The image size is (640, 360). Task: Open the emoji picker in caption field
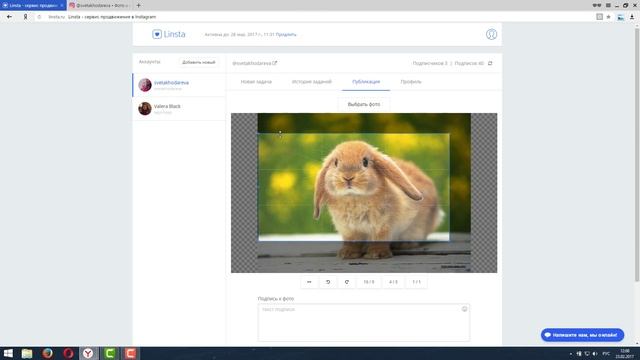click(x=464, y=309)
